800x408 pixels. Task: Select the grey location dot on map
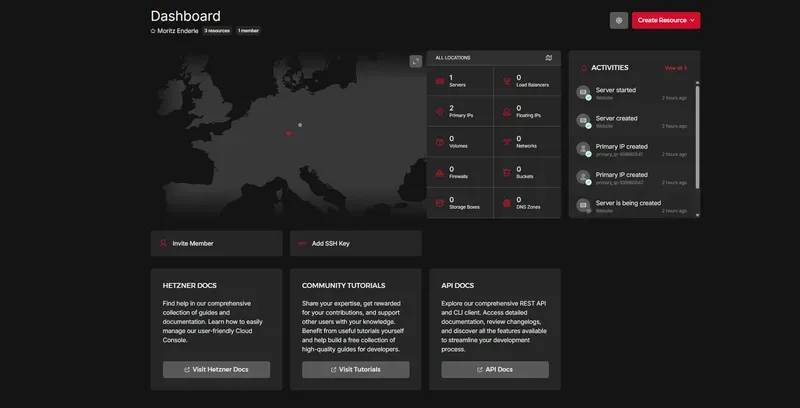[x=300, y=125]
